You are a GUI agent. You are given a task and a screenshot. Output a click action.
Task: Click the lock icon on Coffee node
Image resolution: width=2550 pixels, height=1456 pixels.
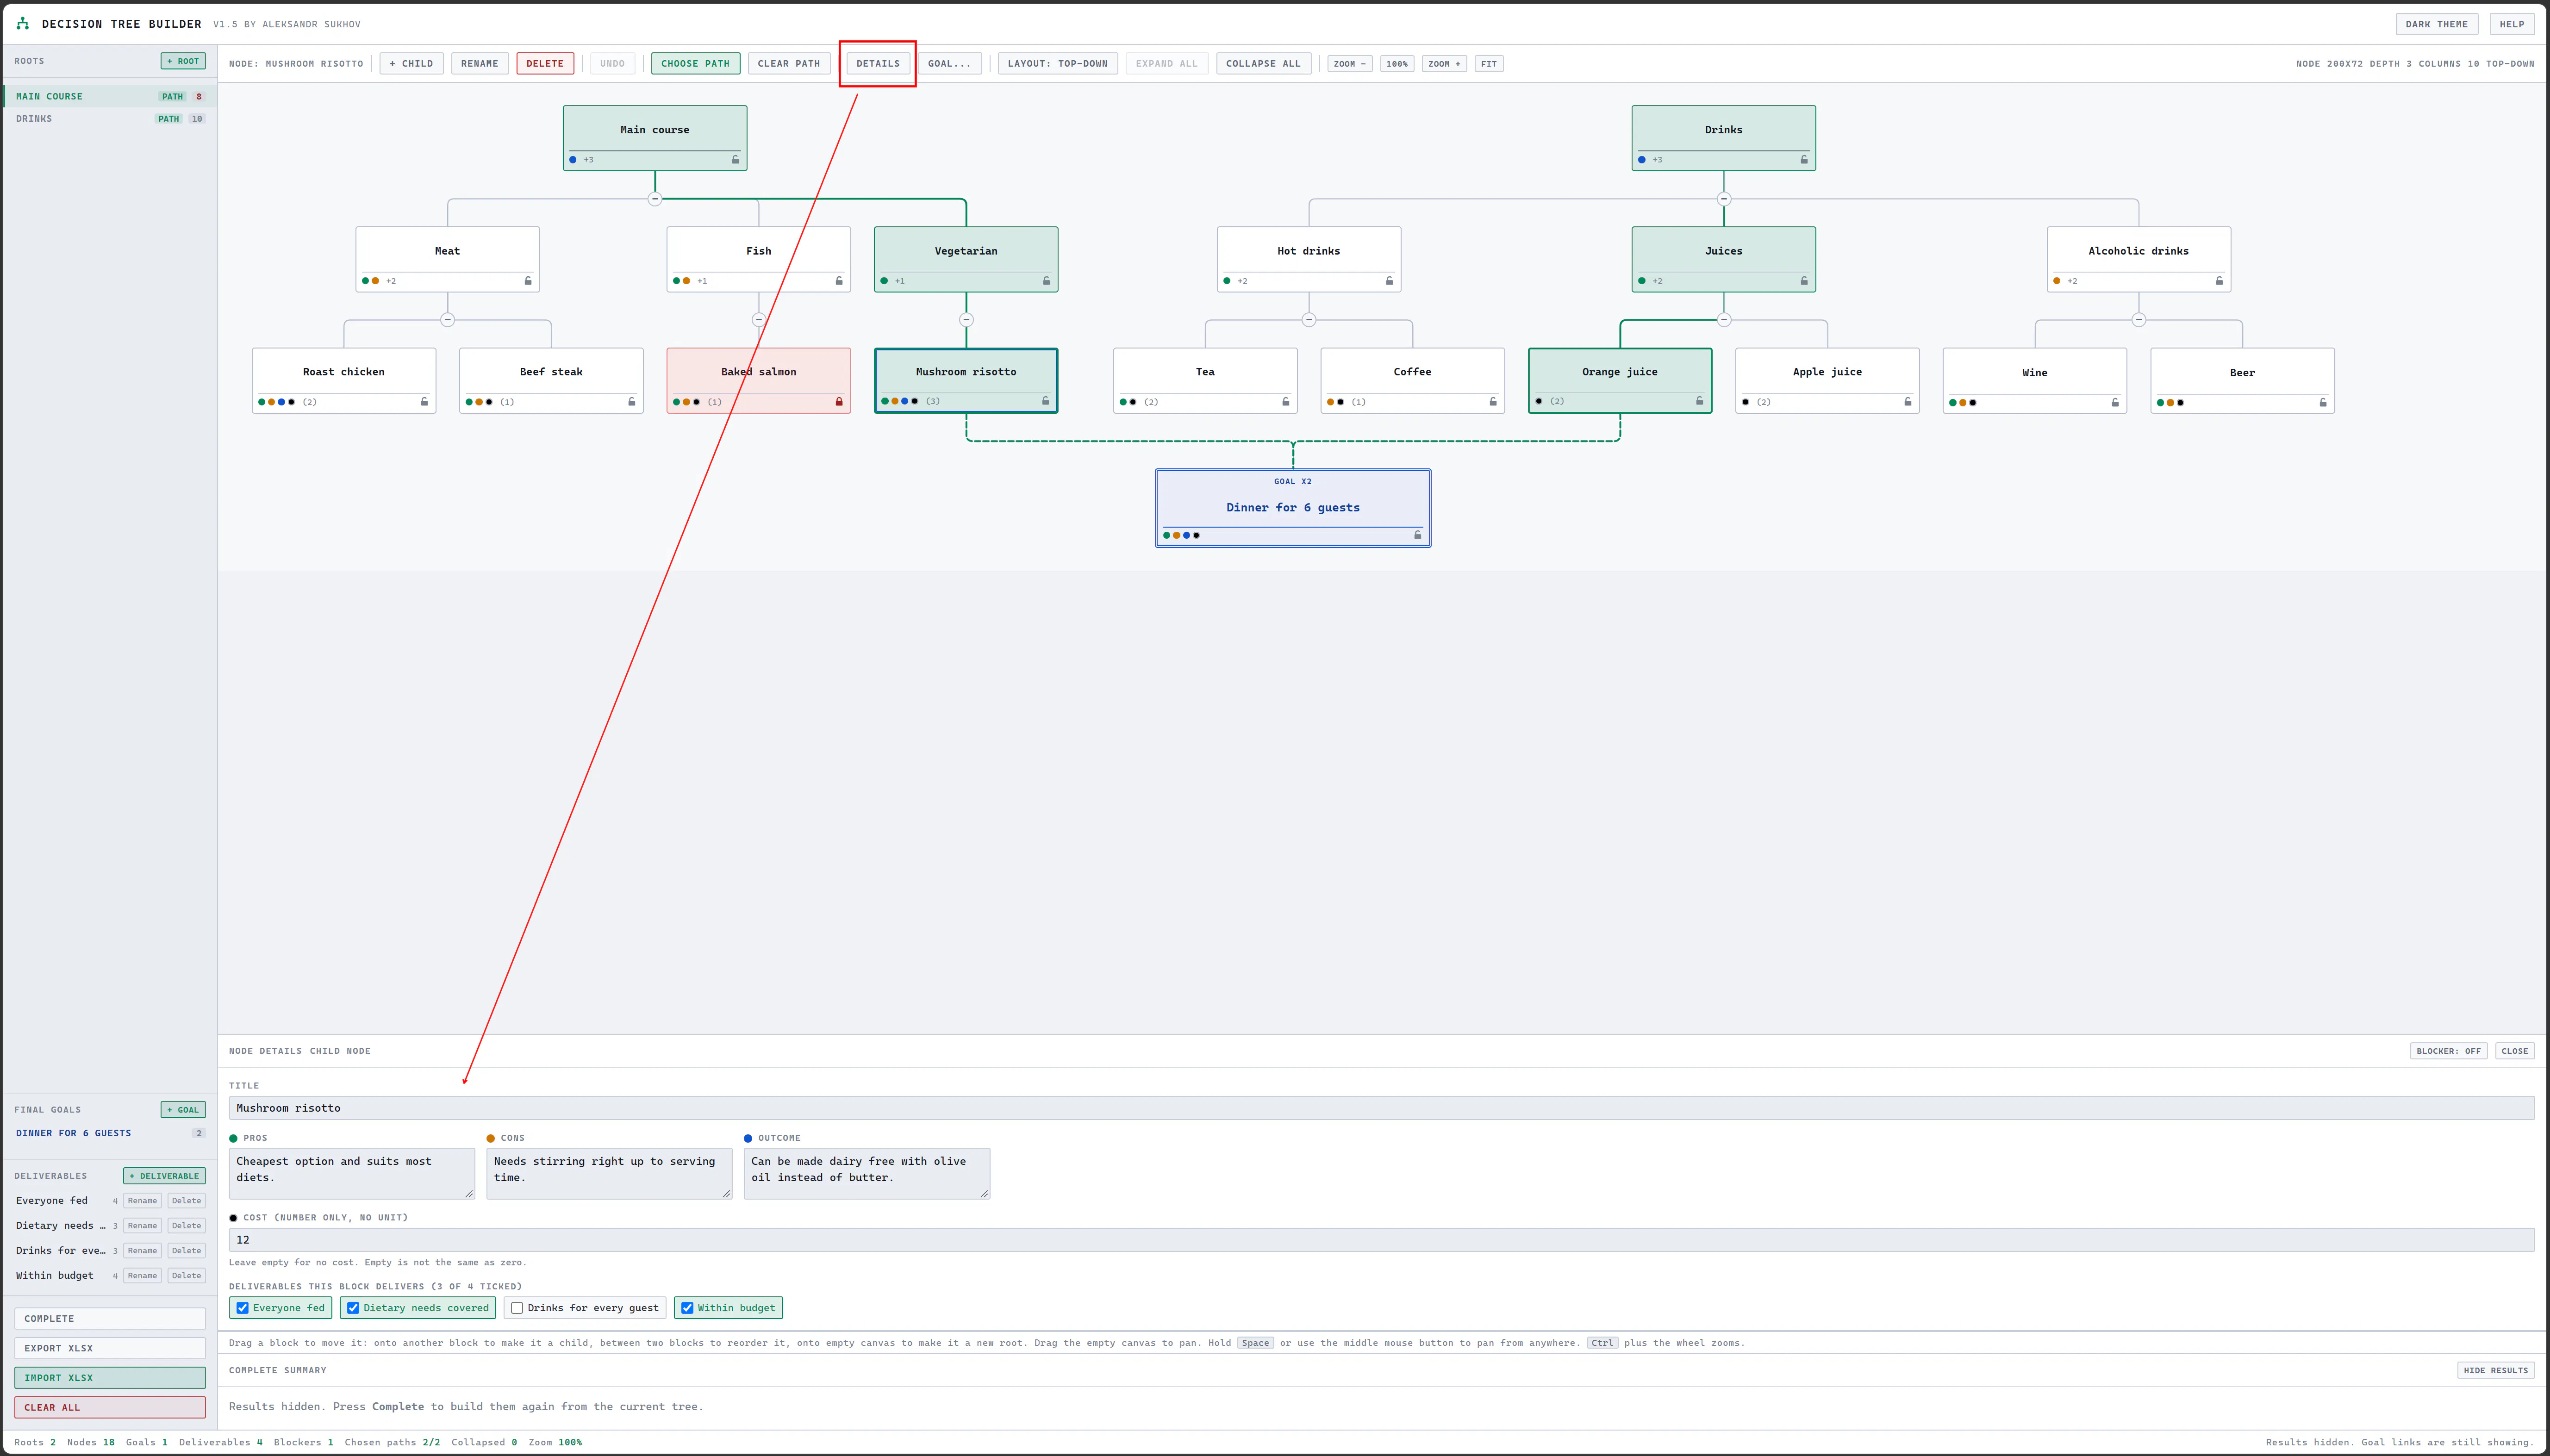coord(1493,402)
